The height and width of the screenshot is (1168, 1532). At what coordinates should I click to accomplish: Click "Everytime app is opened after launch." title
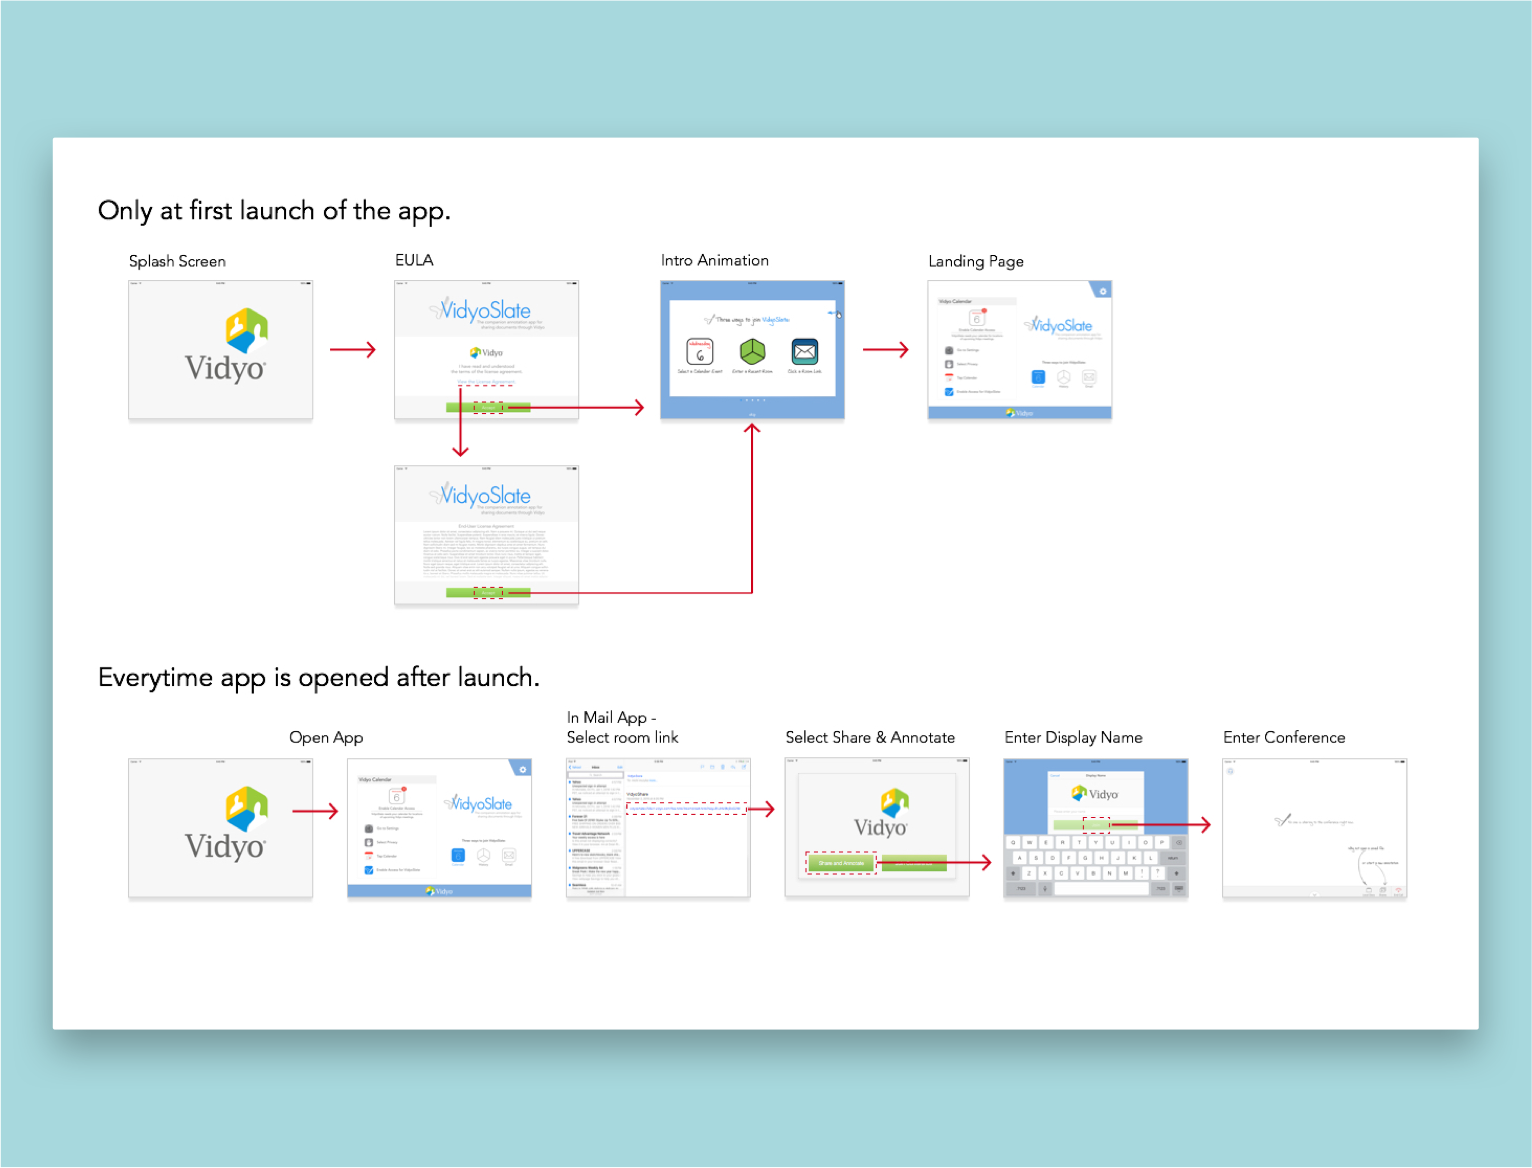coord(319,678)
